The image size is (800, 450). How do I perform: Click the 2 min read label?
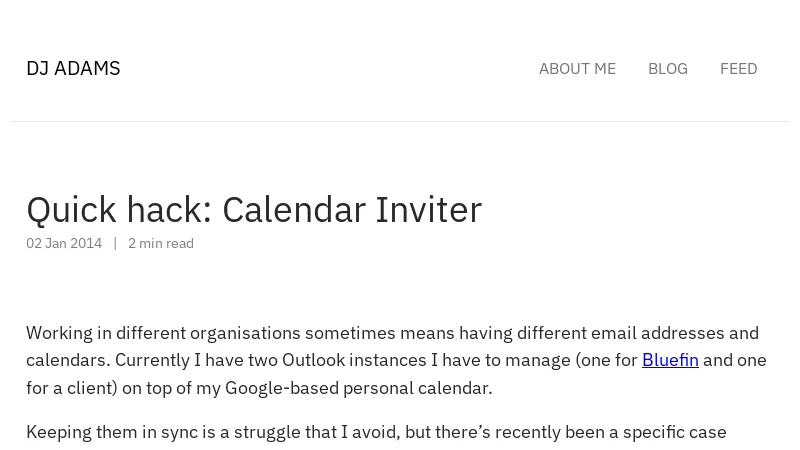161,243
